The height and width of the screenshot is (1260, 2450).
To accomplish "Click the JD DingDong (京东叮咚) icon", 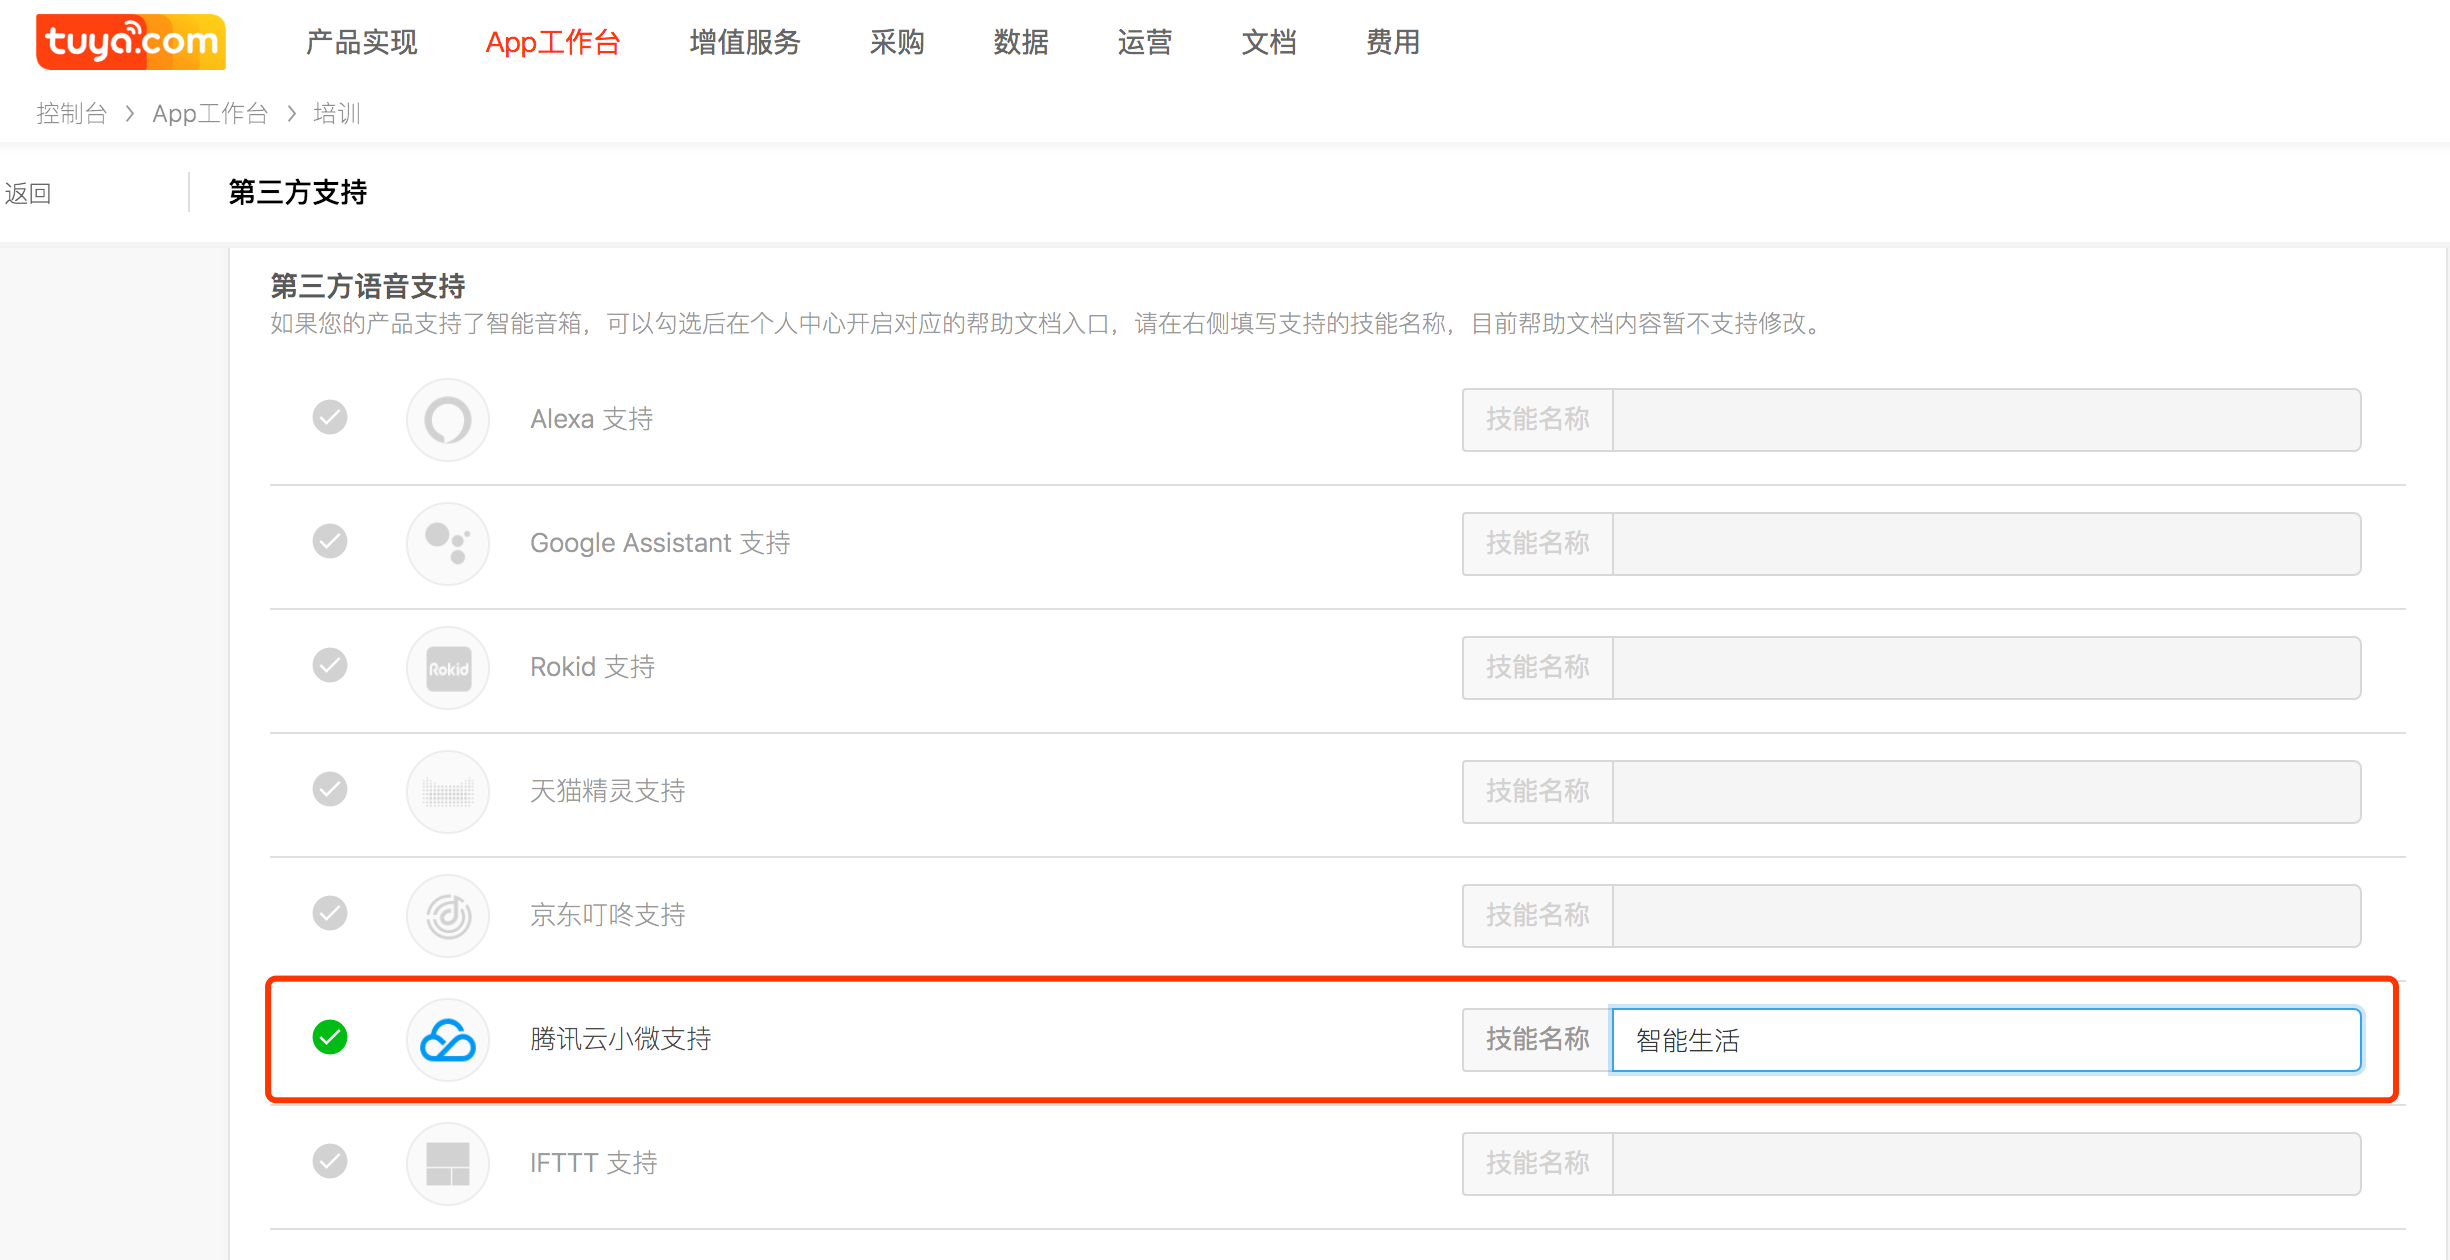I will point(448,915).
